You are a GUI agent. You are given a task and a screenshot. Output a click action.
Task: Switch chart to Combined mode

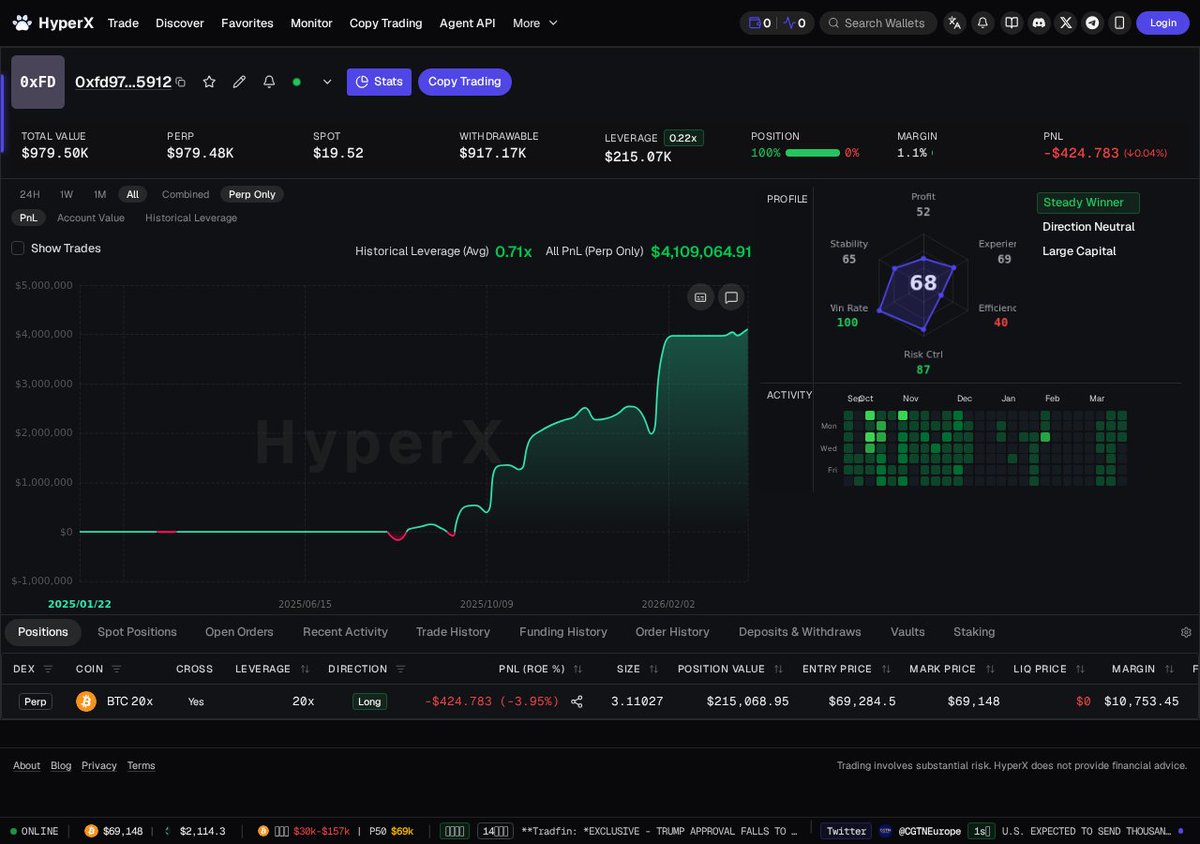click(x=185, y=194)
